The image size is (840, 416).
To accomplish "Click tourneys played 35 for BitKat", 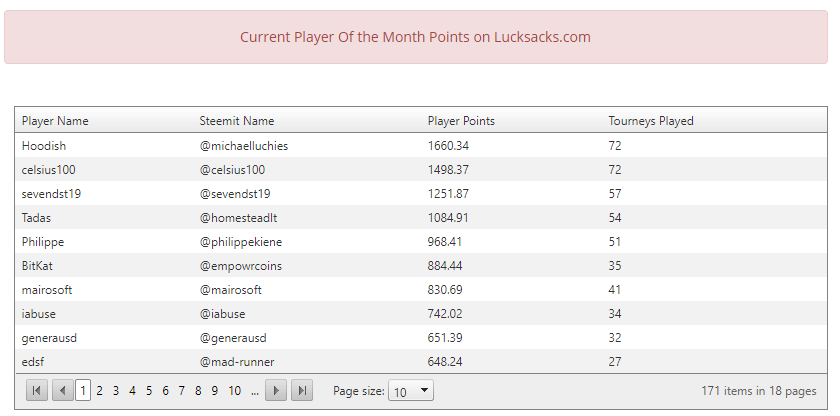I will pyautogui.click(x=615, y=266).
